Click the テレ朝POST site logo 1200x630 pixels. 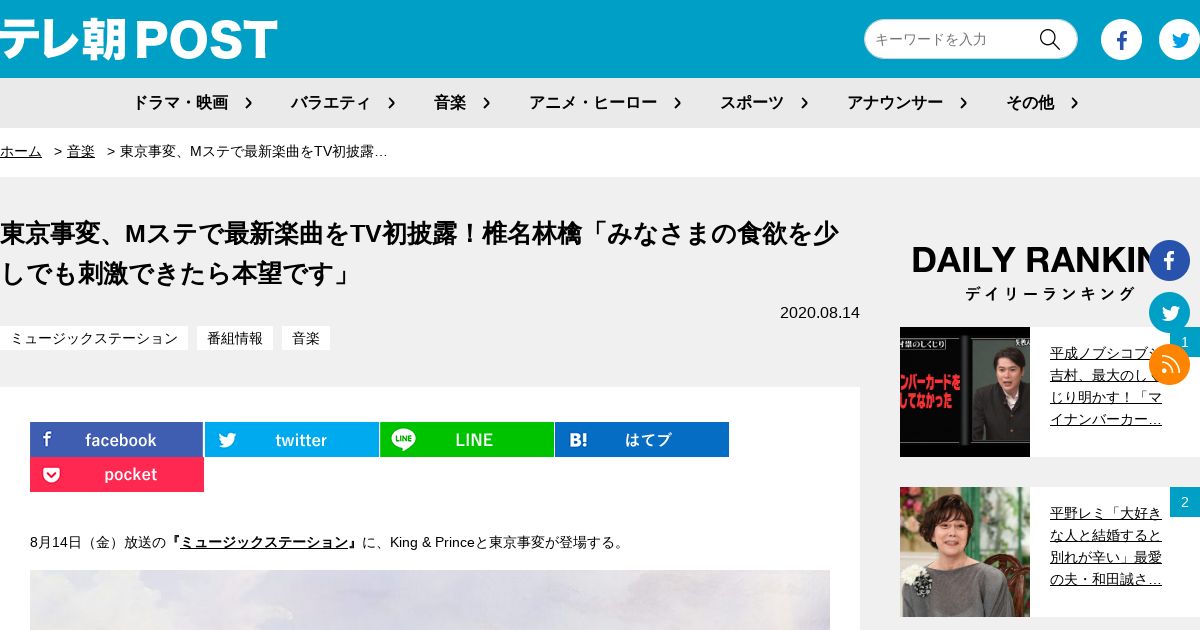point(138,40)
